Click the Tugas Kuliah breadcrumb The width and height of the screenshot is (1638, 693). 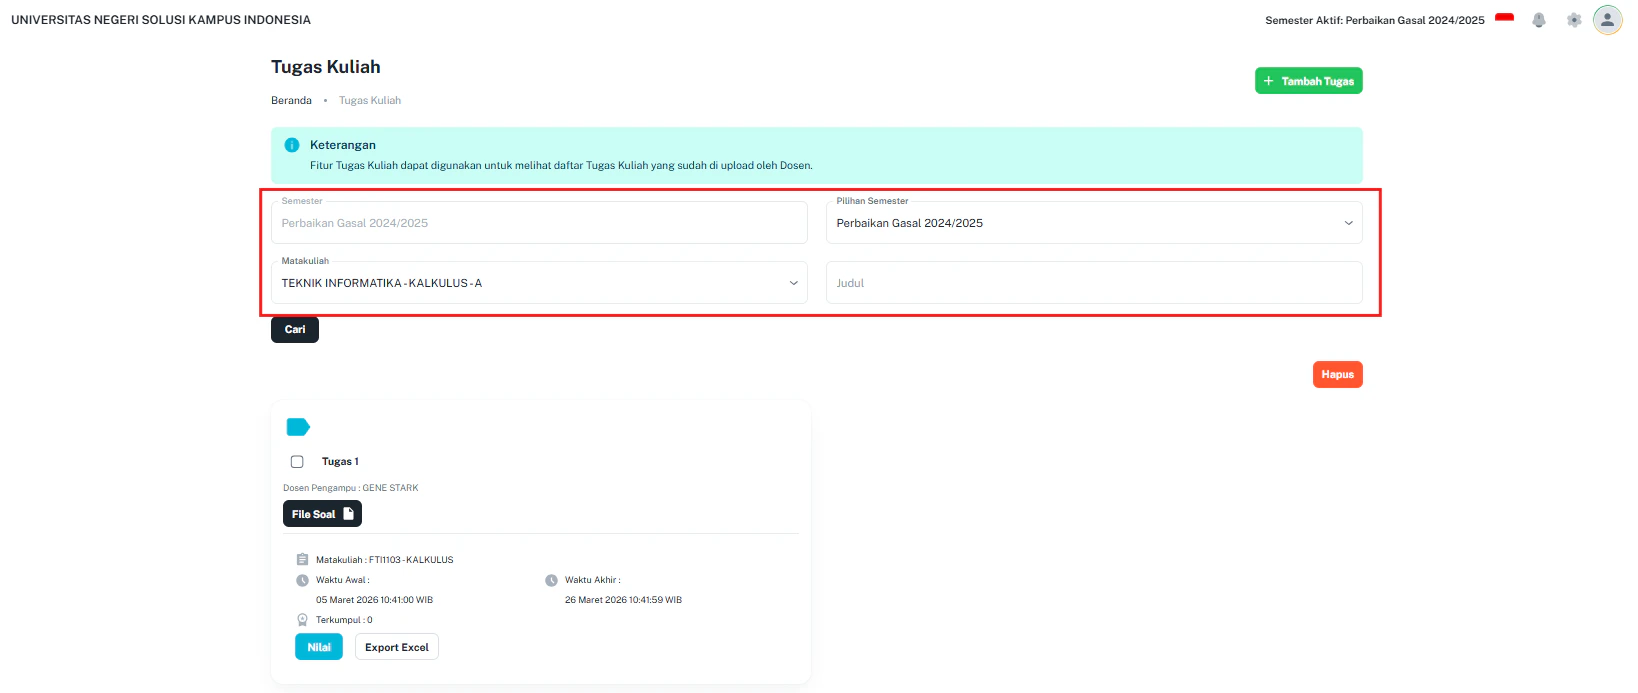pyautogui.click(x=370, y=100)
